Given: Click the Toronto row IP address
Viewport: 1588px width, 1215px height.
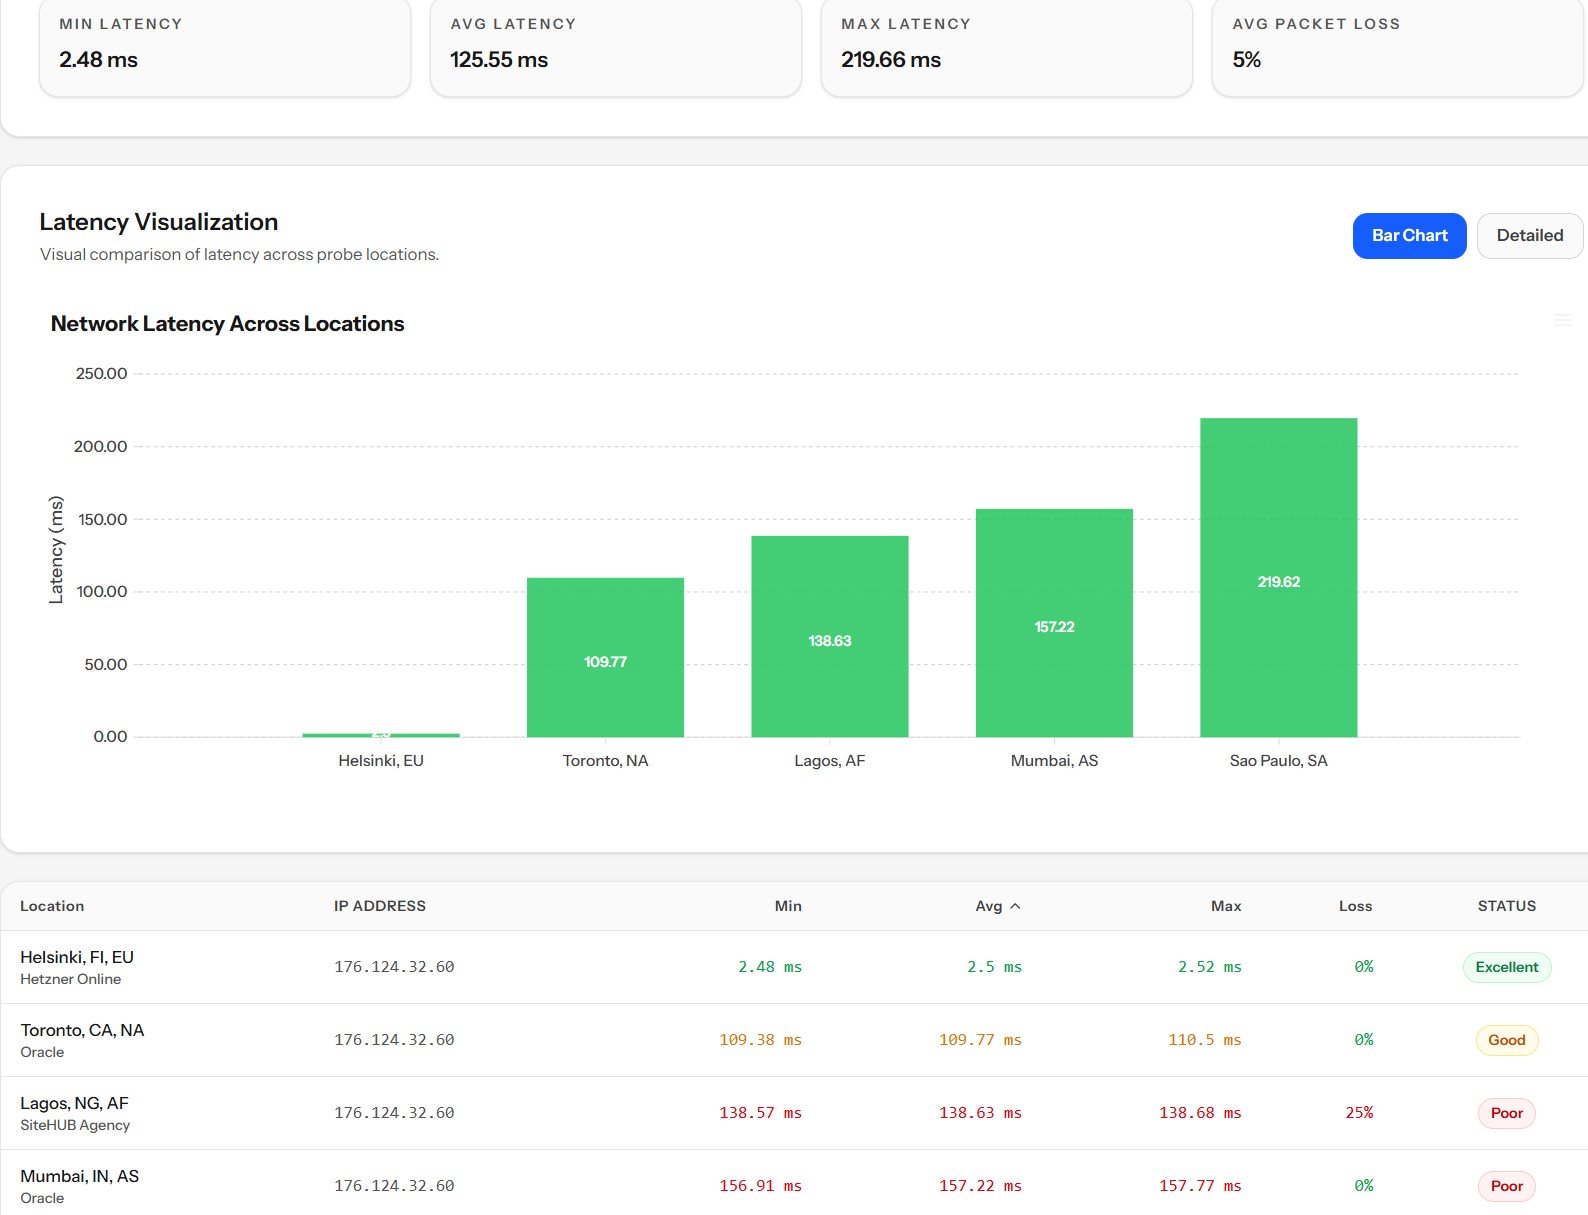Looking at the screenshot, I should click(394, 1040).
